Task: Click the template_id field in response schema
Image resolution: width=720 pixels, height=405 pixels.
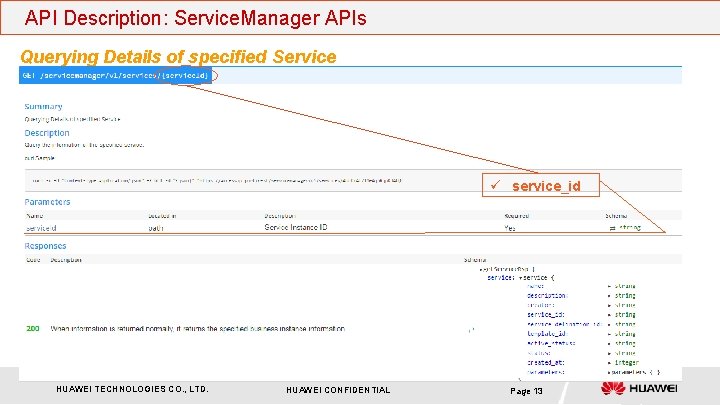Action: 547,334
